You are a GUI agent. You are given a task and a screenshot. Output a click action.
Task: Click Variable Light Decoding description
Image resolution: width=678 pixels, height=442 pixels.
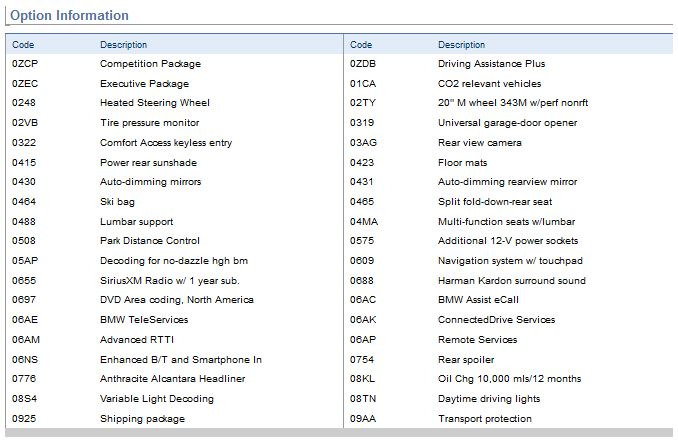157,399
